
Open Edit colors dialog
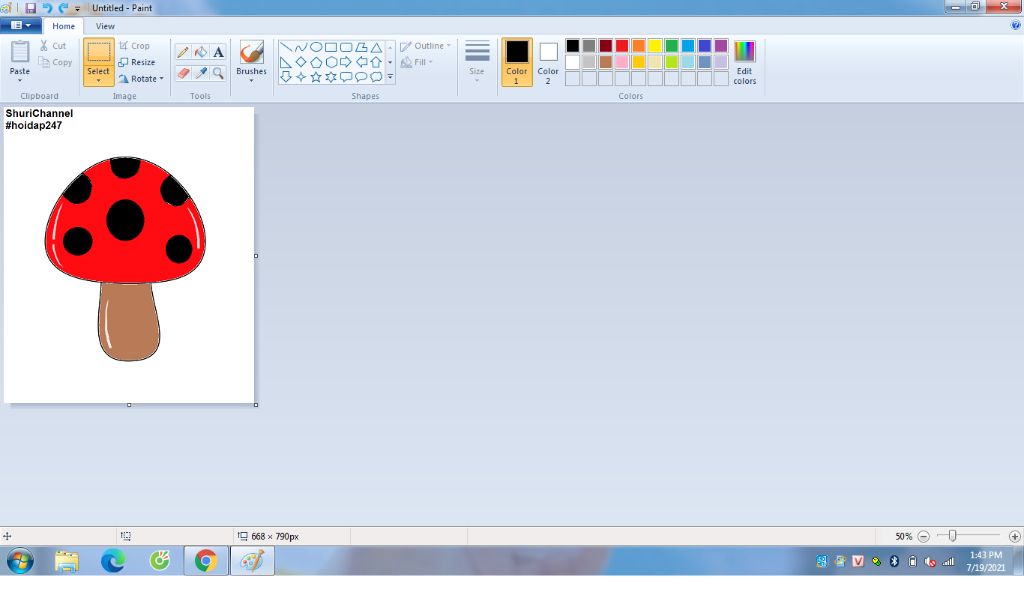[x=744, y=62]
